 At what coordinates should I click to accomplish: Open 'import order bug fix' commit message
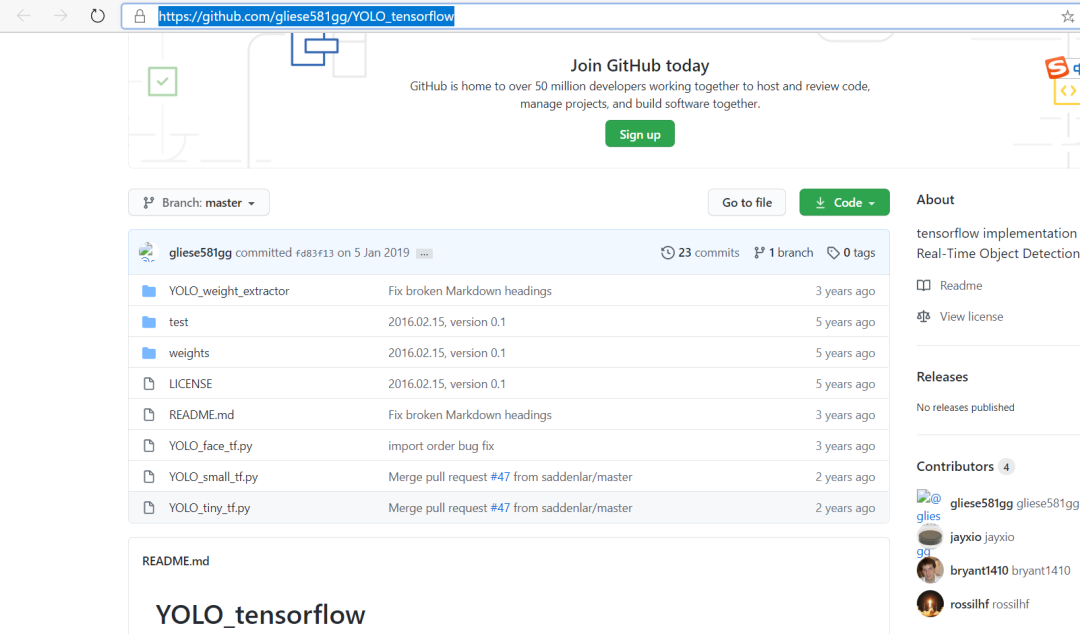pyautogui.click(x=441, y=446)
